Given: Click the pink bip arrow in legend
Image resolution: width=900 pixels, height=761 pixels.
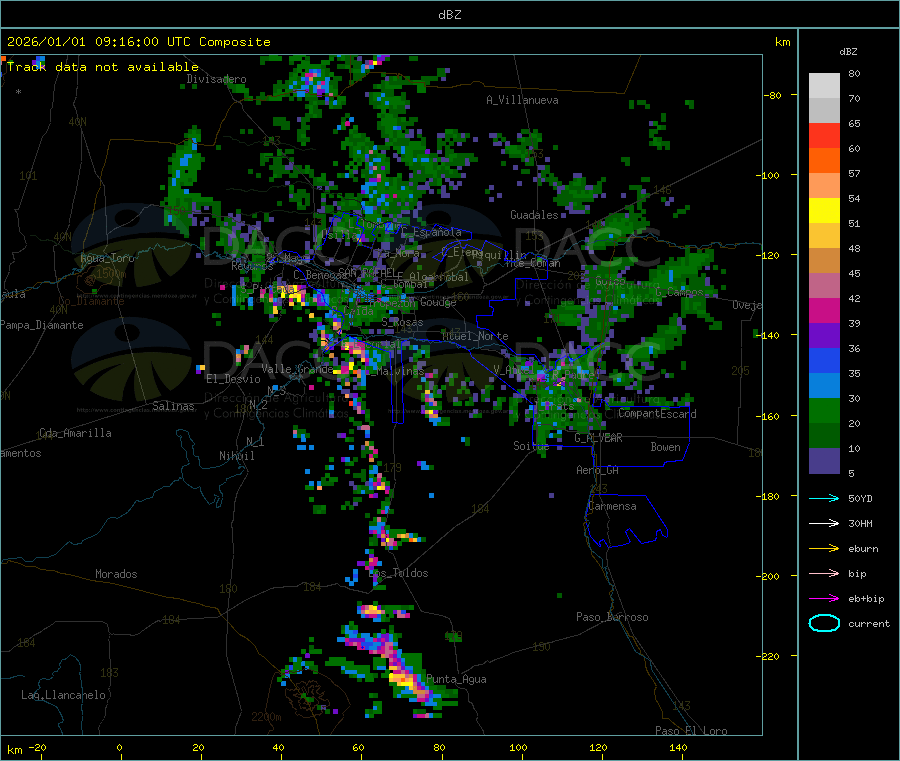Looking at the screenshot, I should click(824, 573).
